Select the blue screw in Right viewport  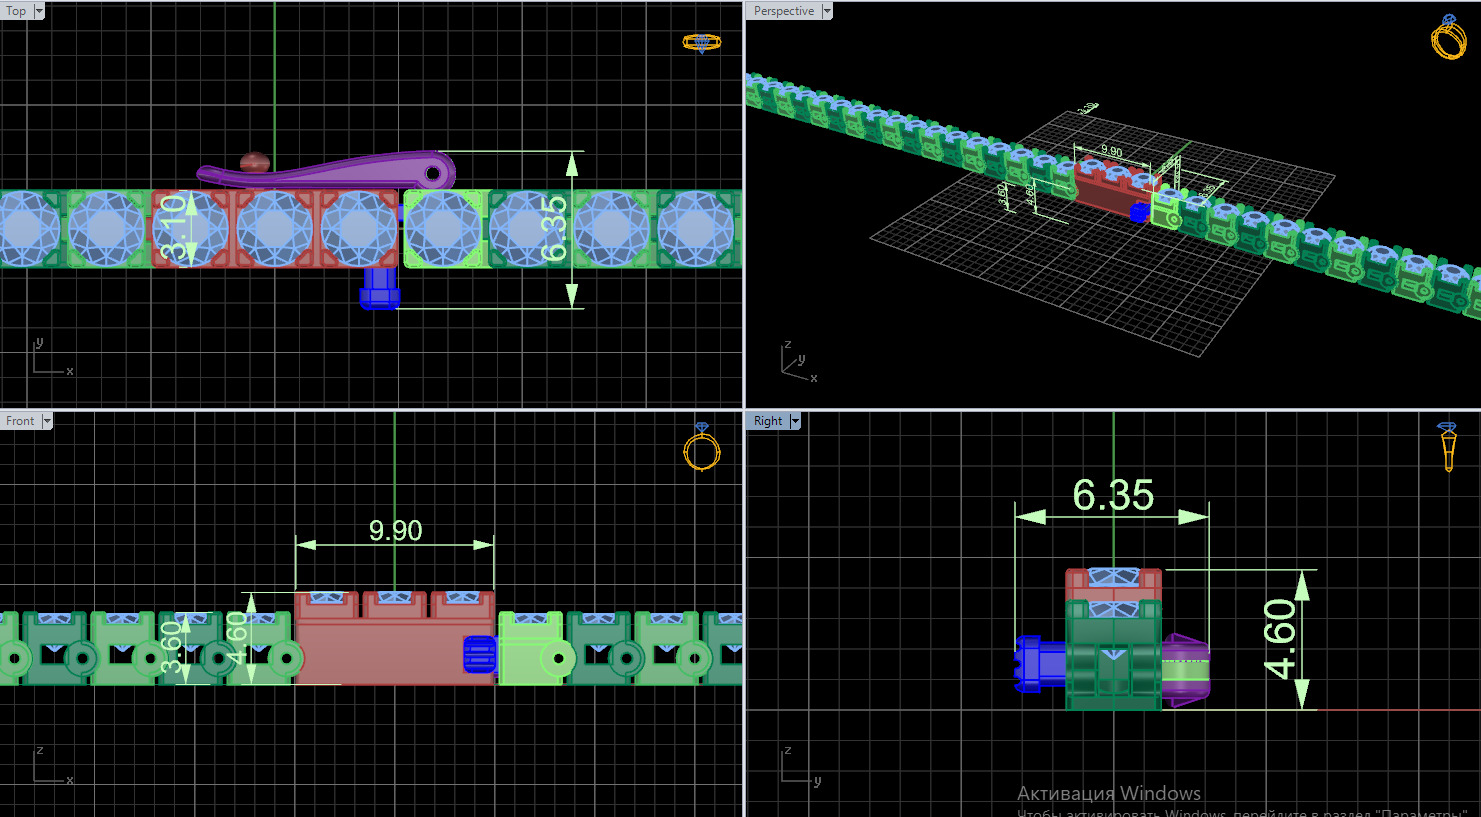(x=1040, y=663)
